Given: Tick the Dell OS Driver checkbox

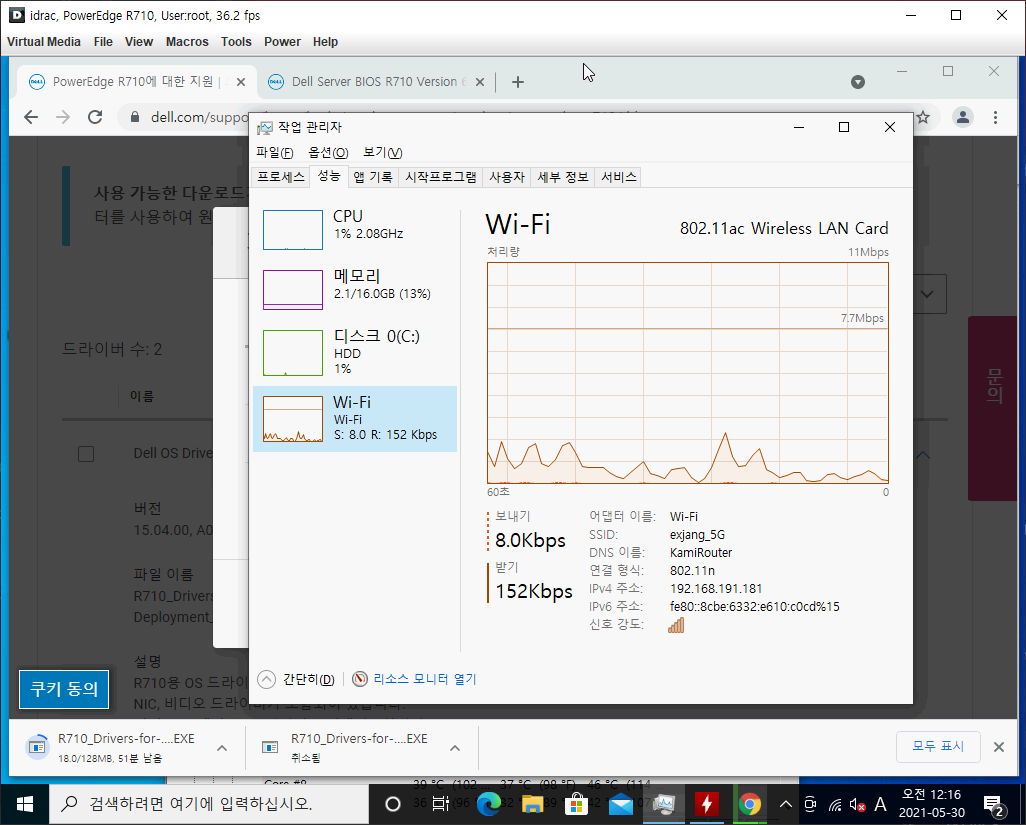Looking at the screenshot, I should pos(86,454).
